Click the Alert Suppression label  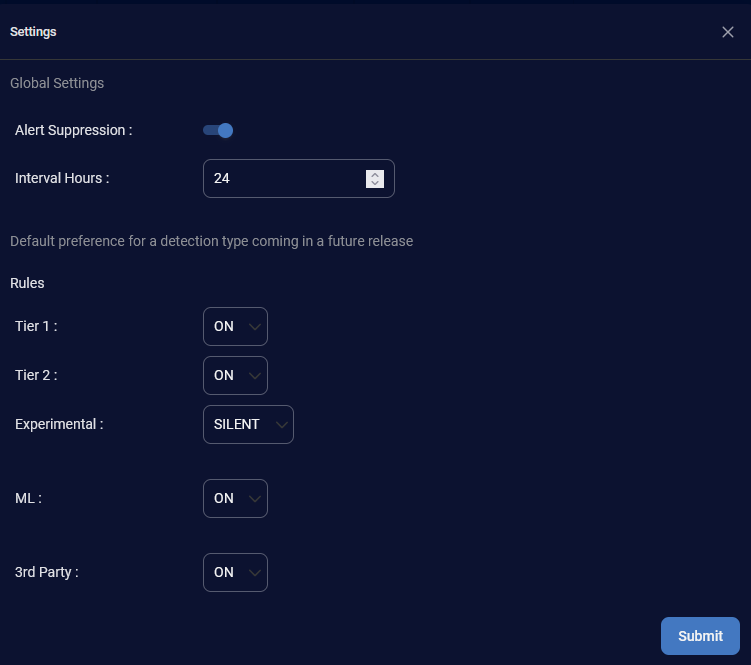(x=73, y=130)
